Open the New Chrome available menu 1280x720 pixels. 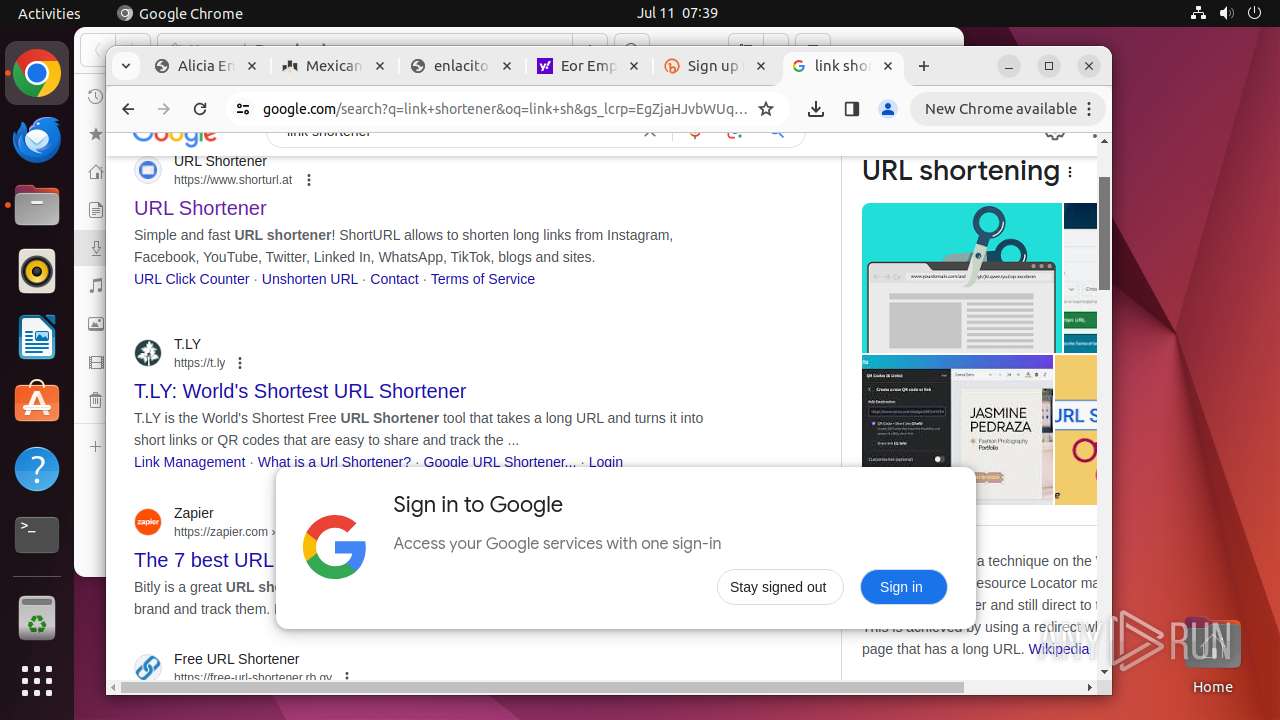pos(1008,109)
